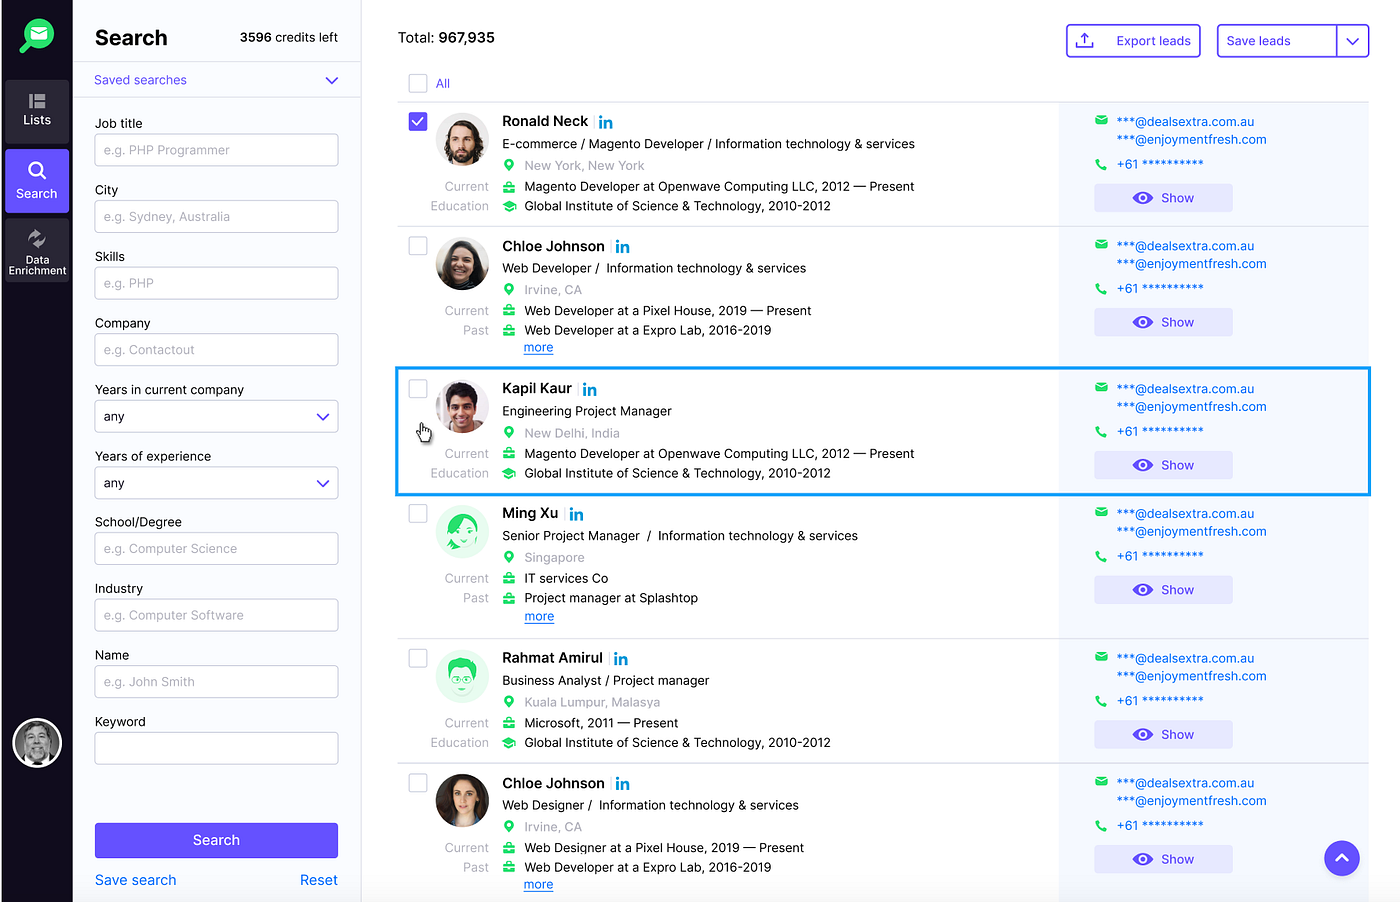This screenshot has width=1400, height=902.
Task: Click Ming Xu's green avatar
Action: [x=462, y=532]
